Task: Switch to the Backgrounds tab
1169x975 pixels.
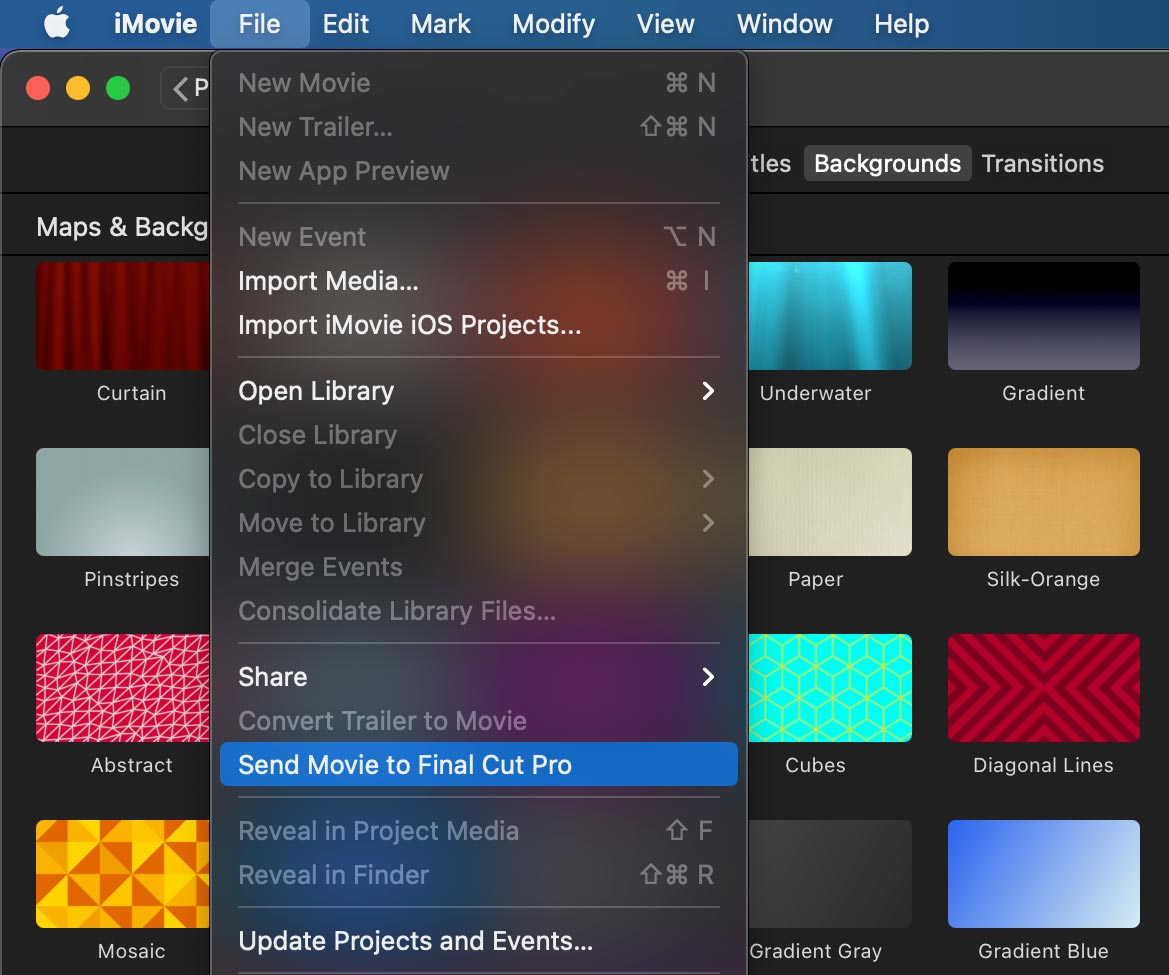Action: (x=887, y=163)
